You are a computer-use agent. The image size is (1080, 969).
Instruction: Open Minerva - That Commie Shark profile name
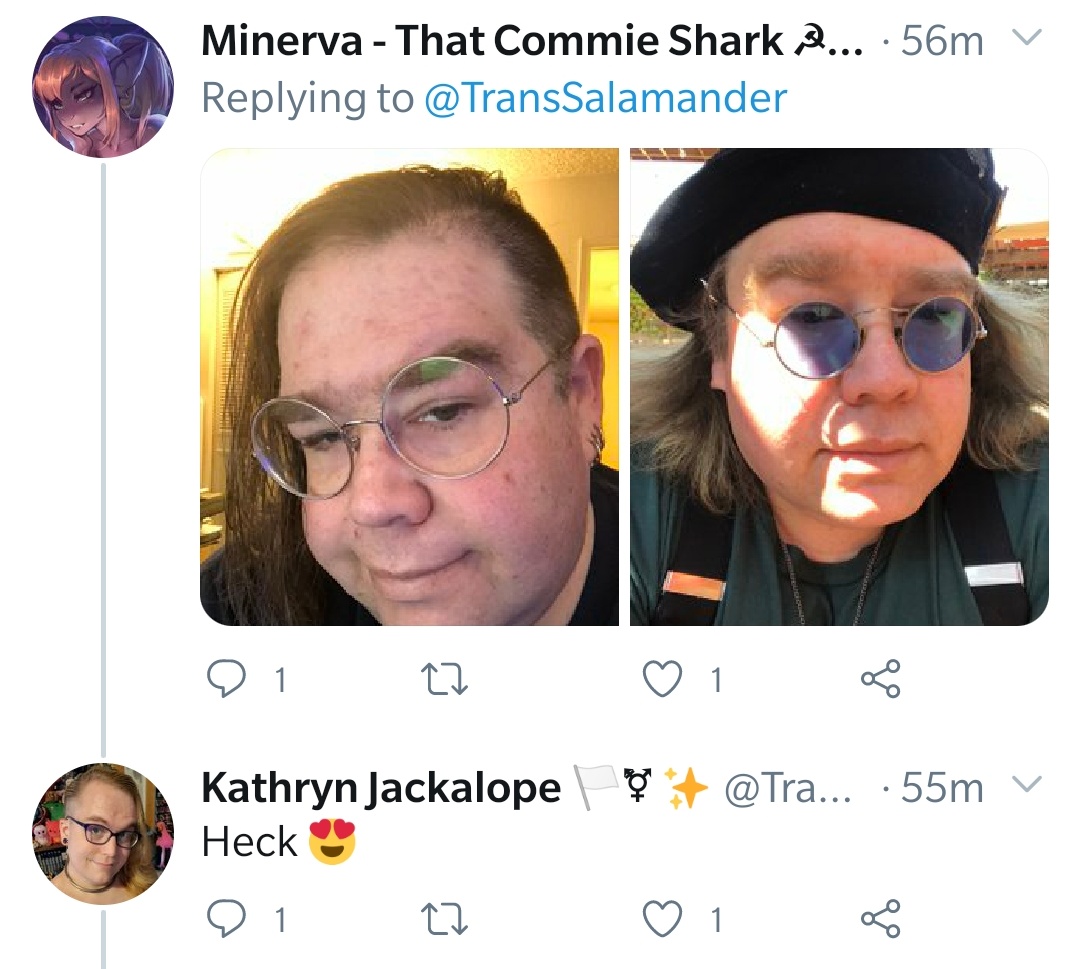[x=531, y=41]
